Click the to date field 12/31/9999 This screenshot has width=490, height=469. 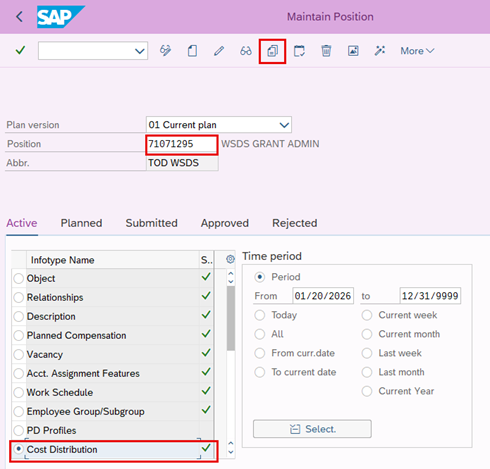pyautogui.click(x=430, y=296)
